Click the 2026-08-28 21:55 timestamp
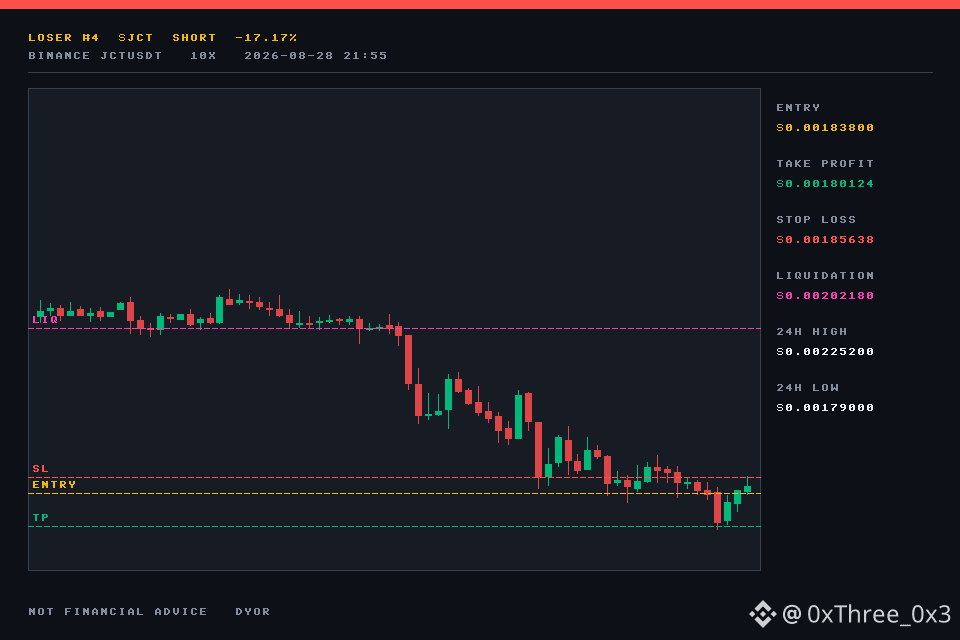Viewport: 960px width, 640px height. tap(315, 56)
